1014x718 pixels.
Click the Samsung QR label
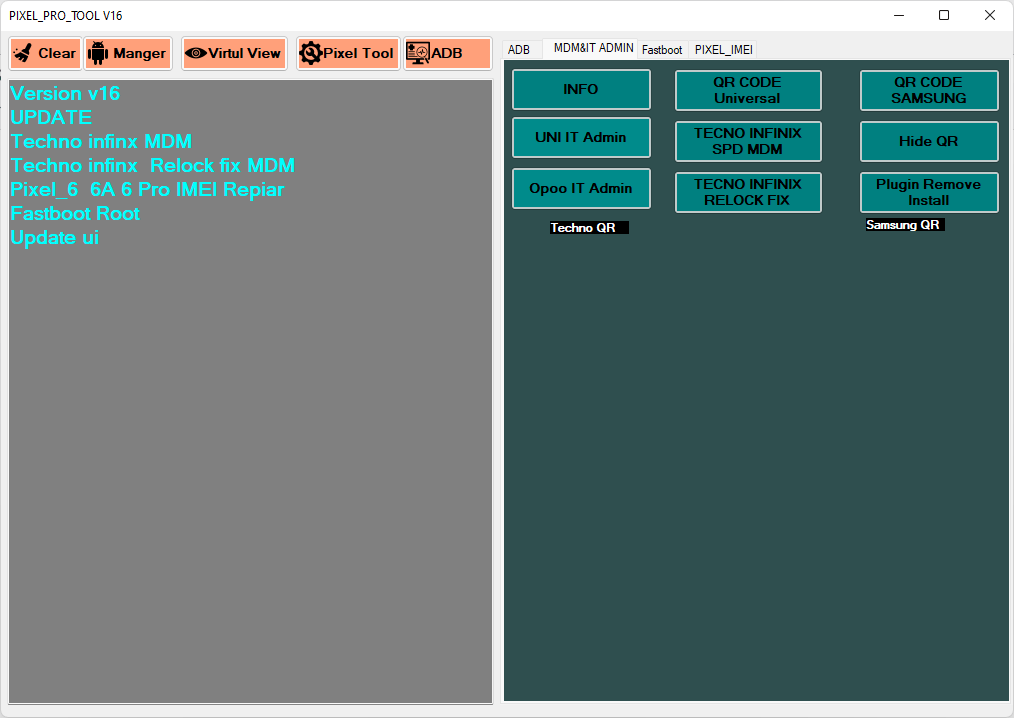tap(903, 225)
